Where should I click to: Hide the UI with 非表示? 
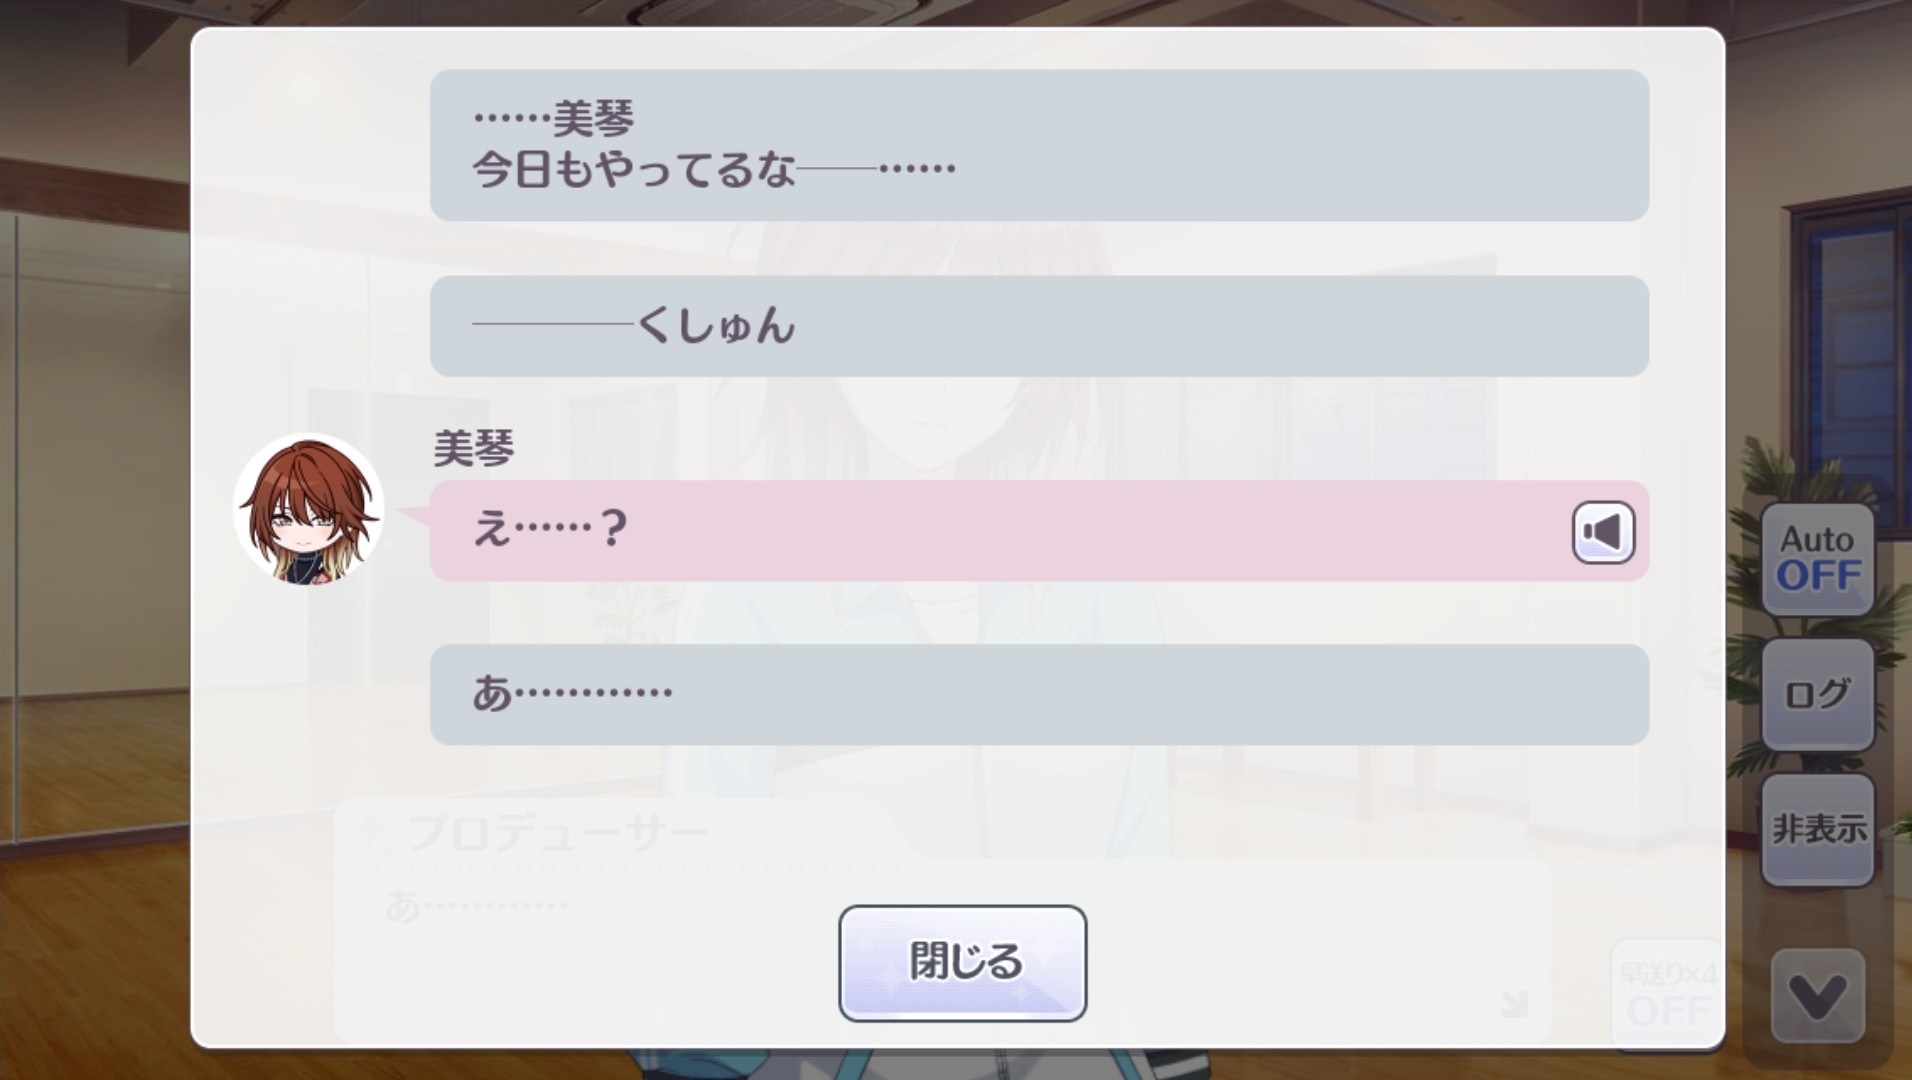click(x=1817, y=829)
